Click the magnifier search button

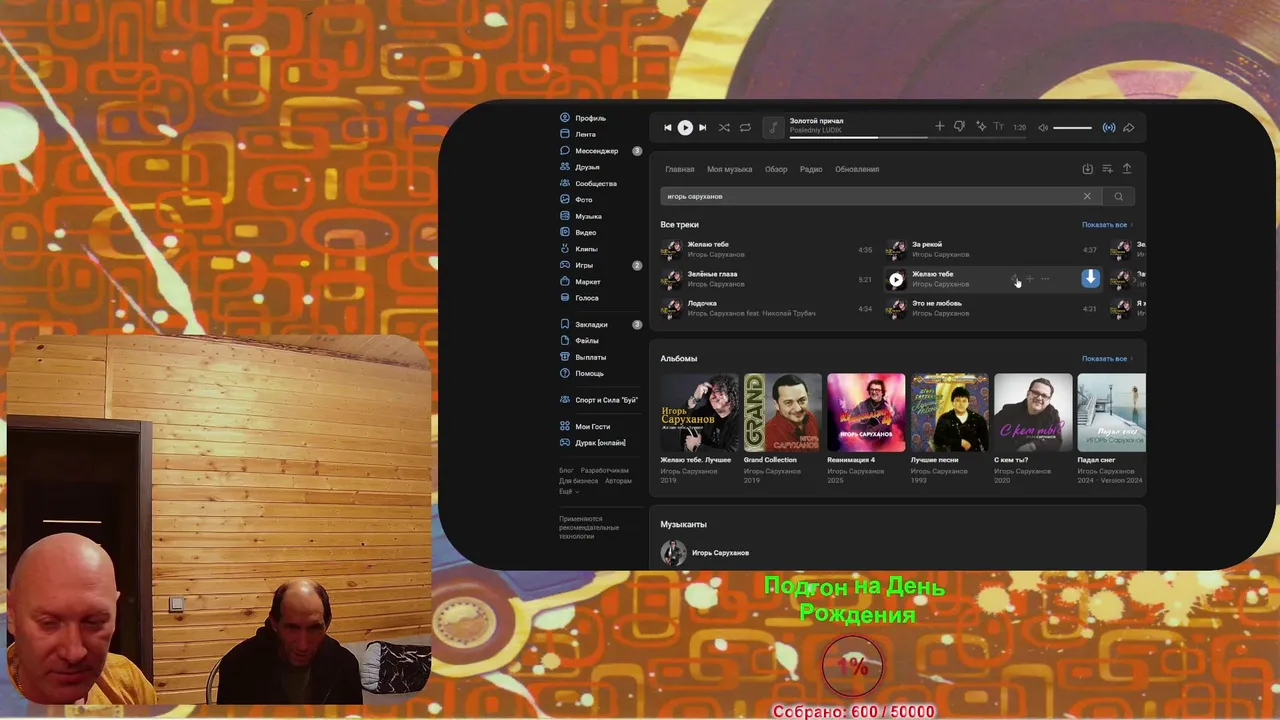point(1119,196)
